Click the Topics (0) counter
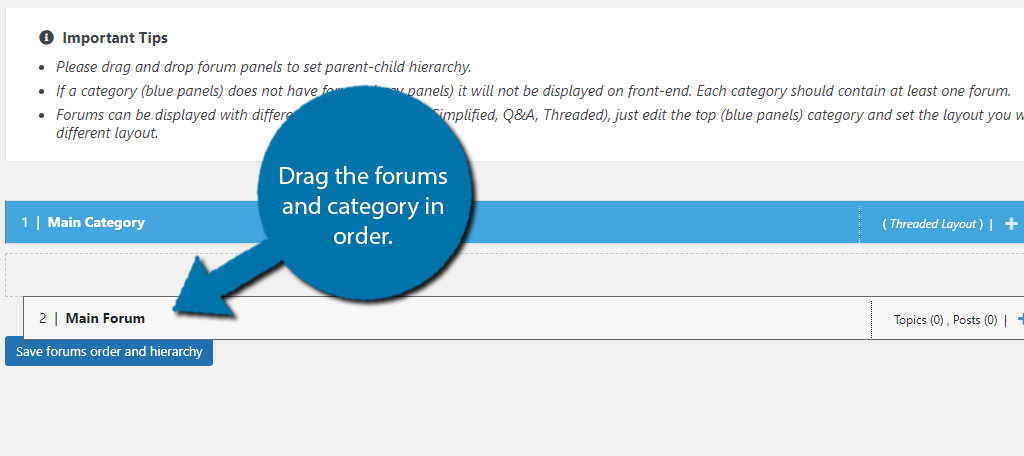 (919, 319)
